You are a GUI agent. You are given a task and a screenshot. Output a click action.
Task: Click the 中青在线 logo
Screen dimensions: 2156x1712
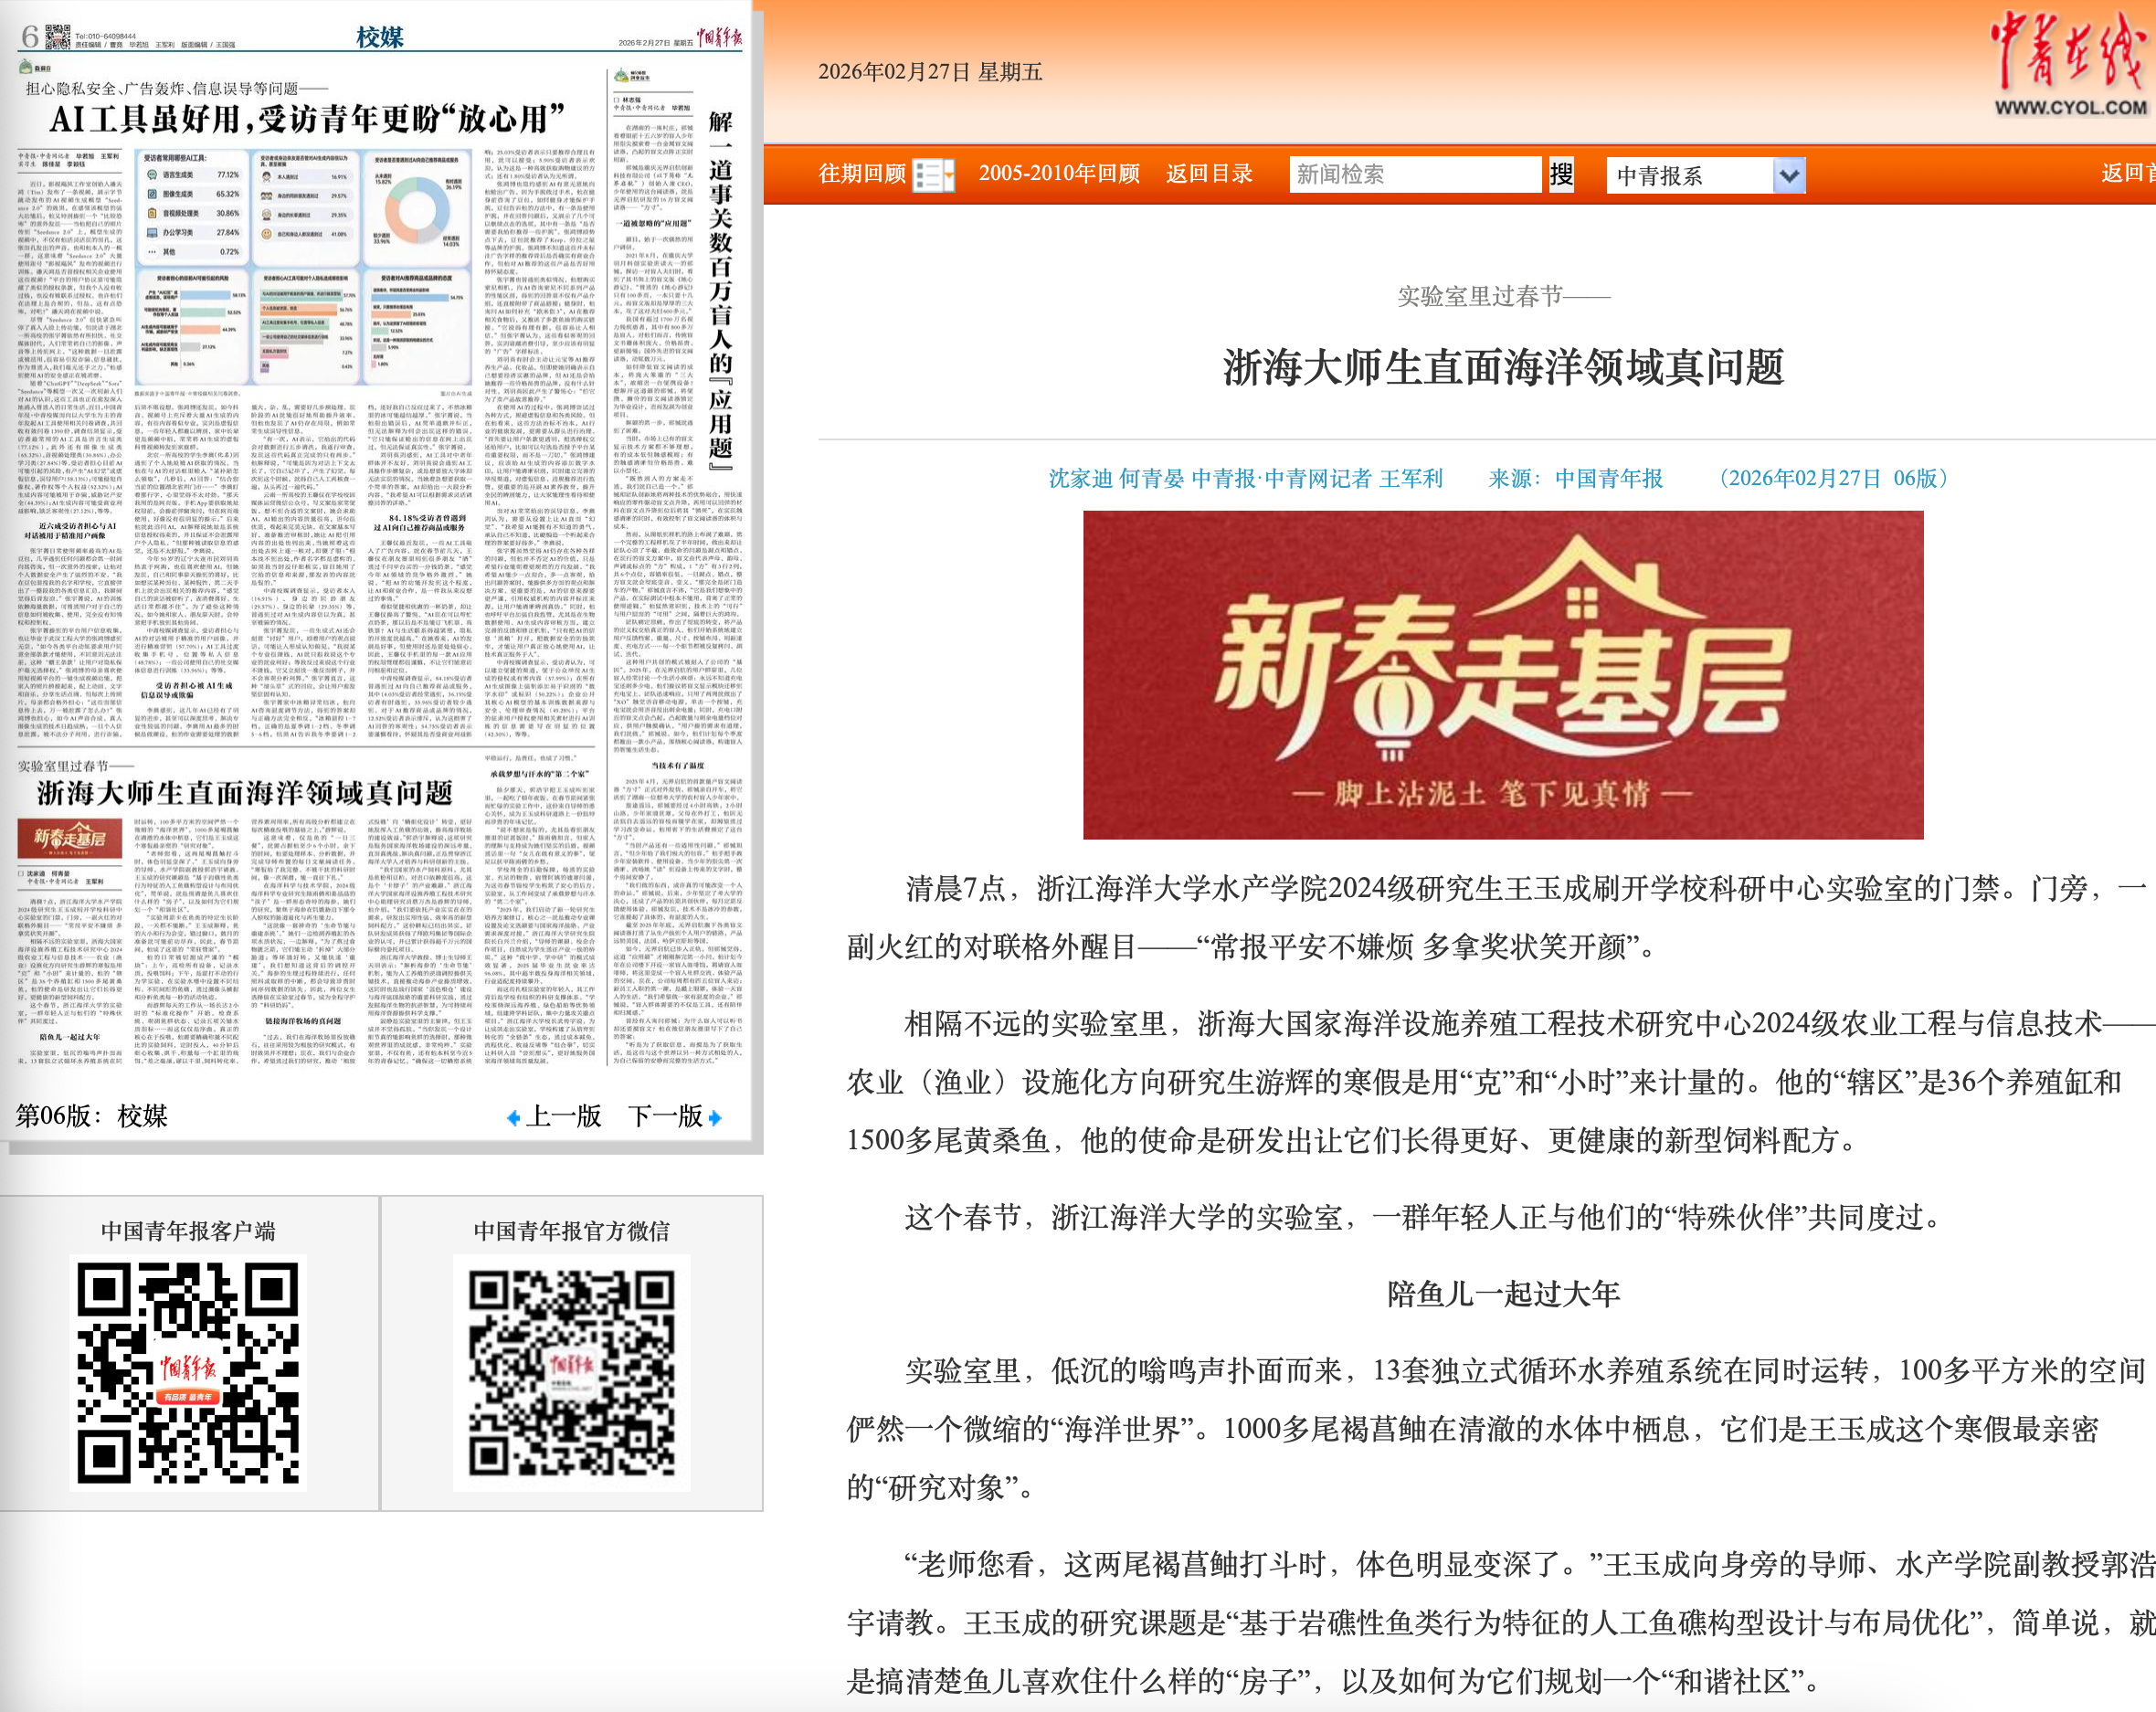point(2070,64)
